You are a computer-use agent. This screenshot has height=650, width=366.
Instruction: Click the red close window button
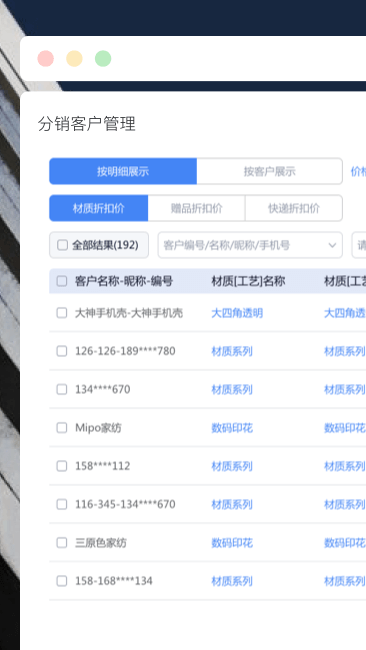46,58
